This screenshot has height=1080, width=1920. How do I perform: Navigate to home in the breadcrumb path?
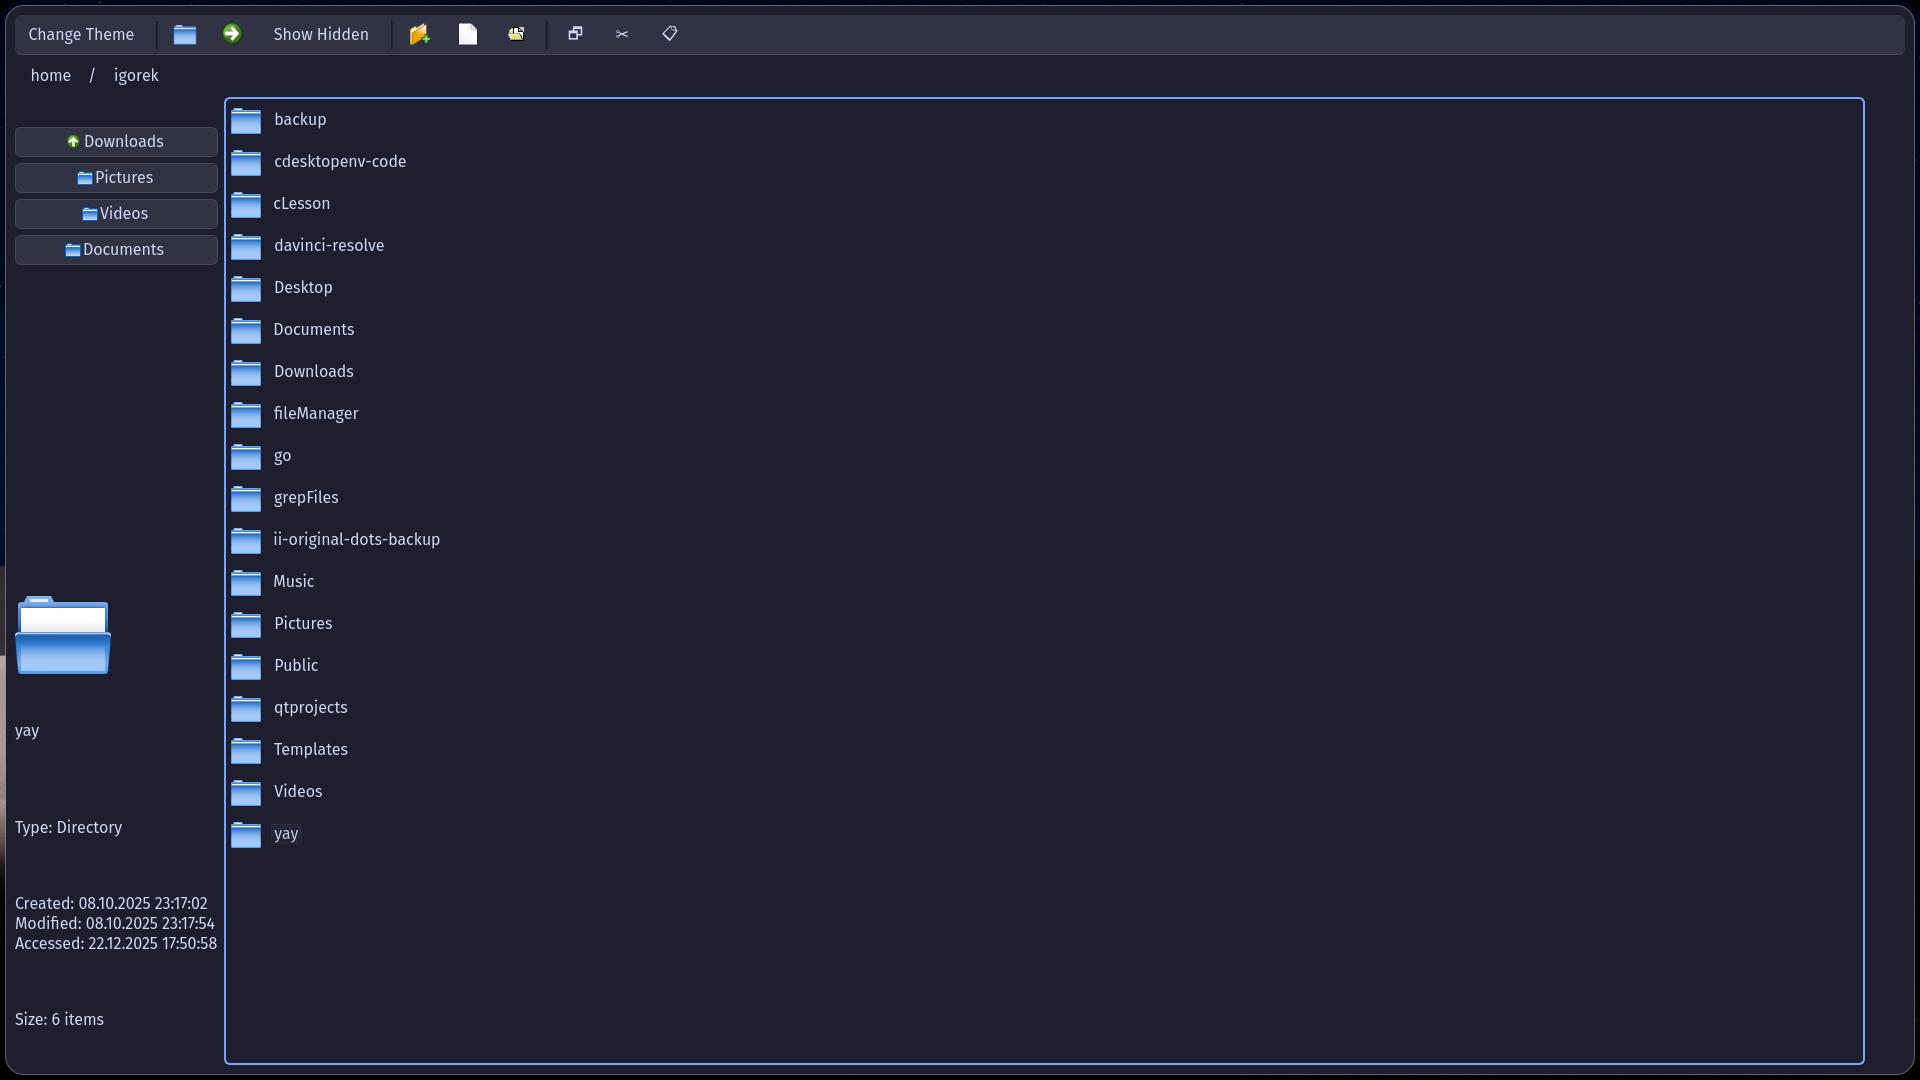(x=51, y=76)
